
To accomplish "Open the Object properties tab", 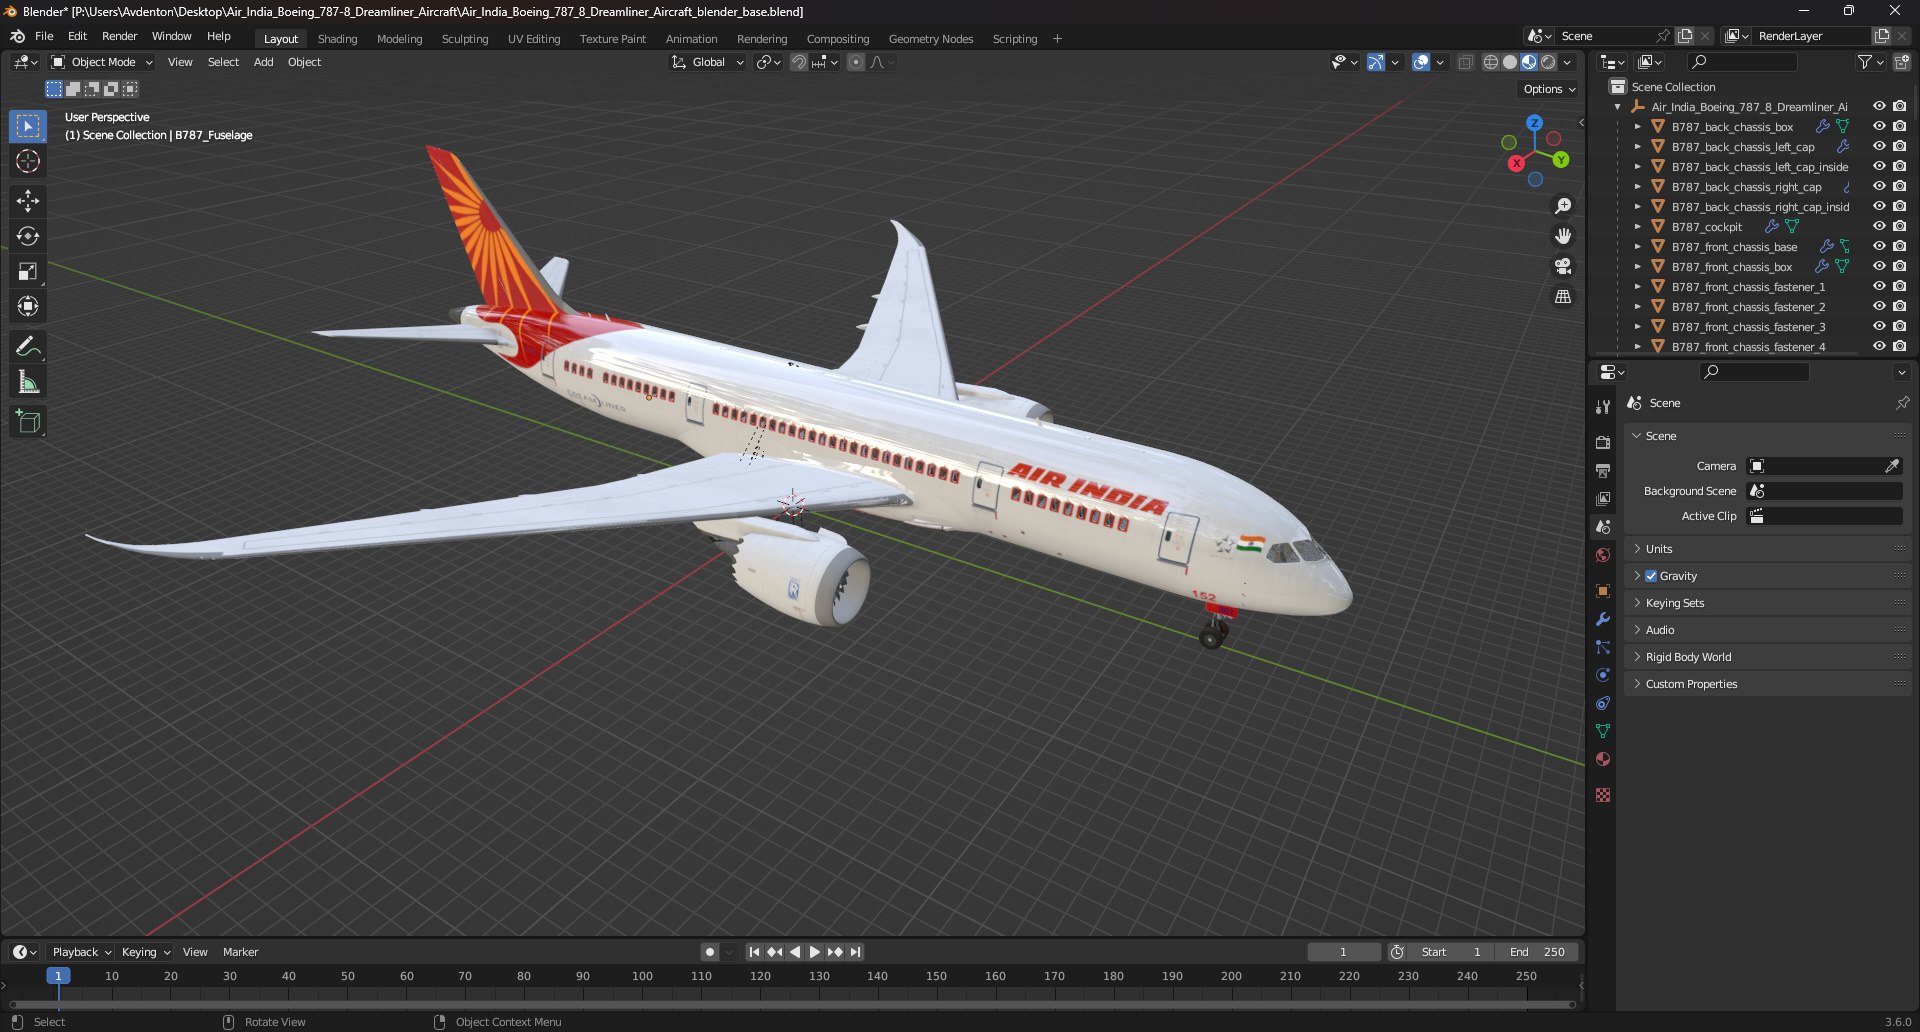I will [x=1603, y=591].
